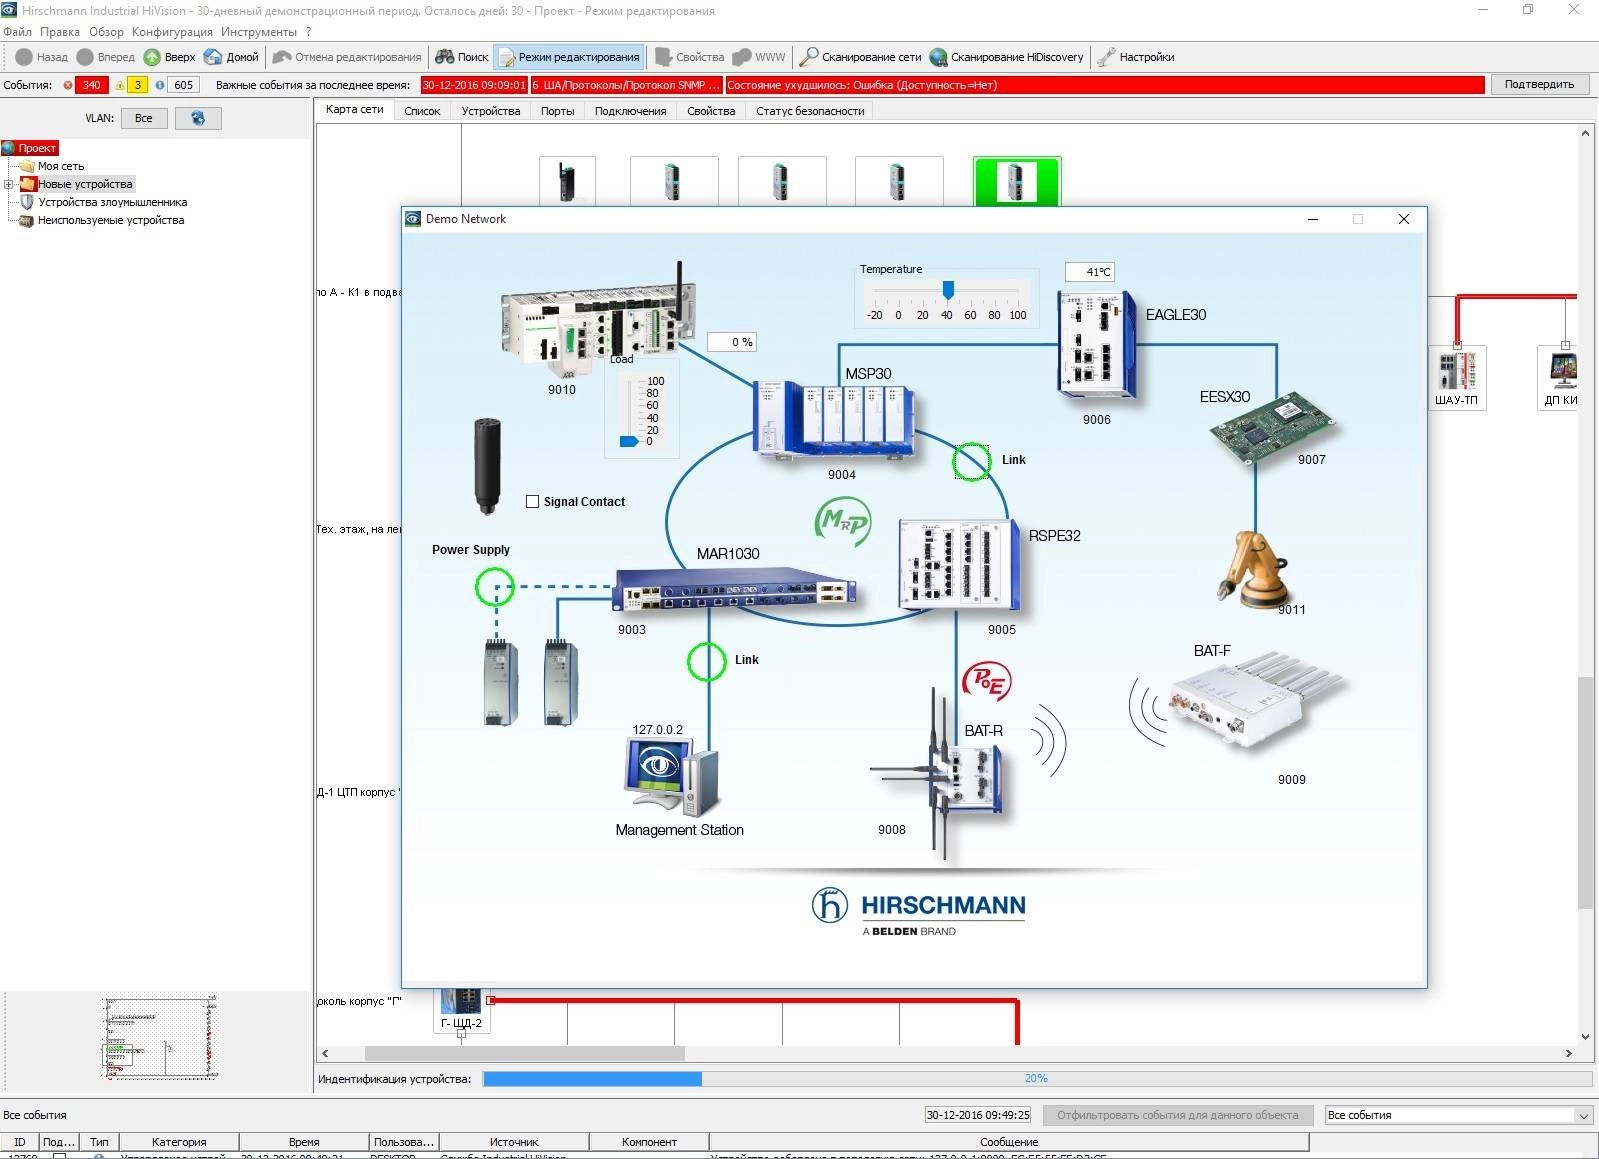Click VLAN Все selector button
The height and width of the screenshot is (1159, 1599).
144,118
